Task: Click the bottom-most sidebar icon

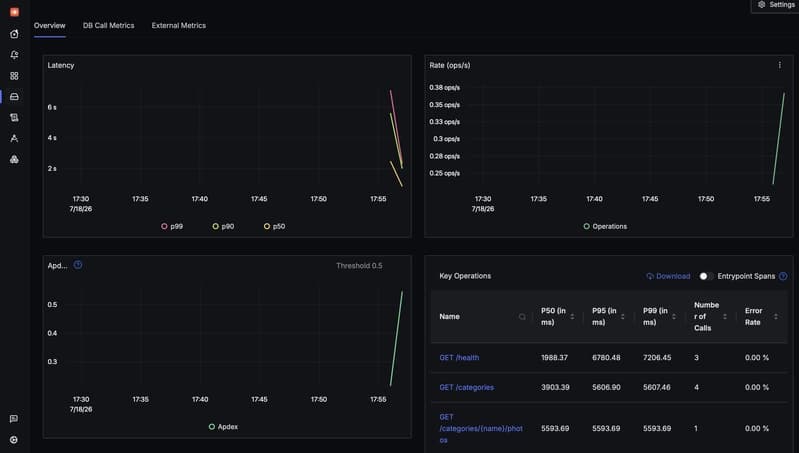Action: (14, 439)
